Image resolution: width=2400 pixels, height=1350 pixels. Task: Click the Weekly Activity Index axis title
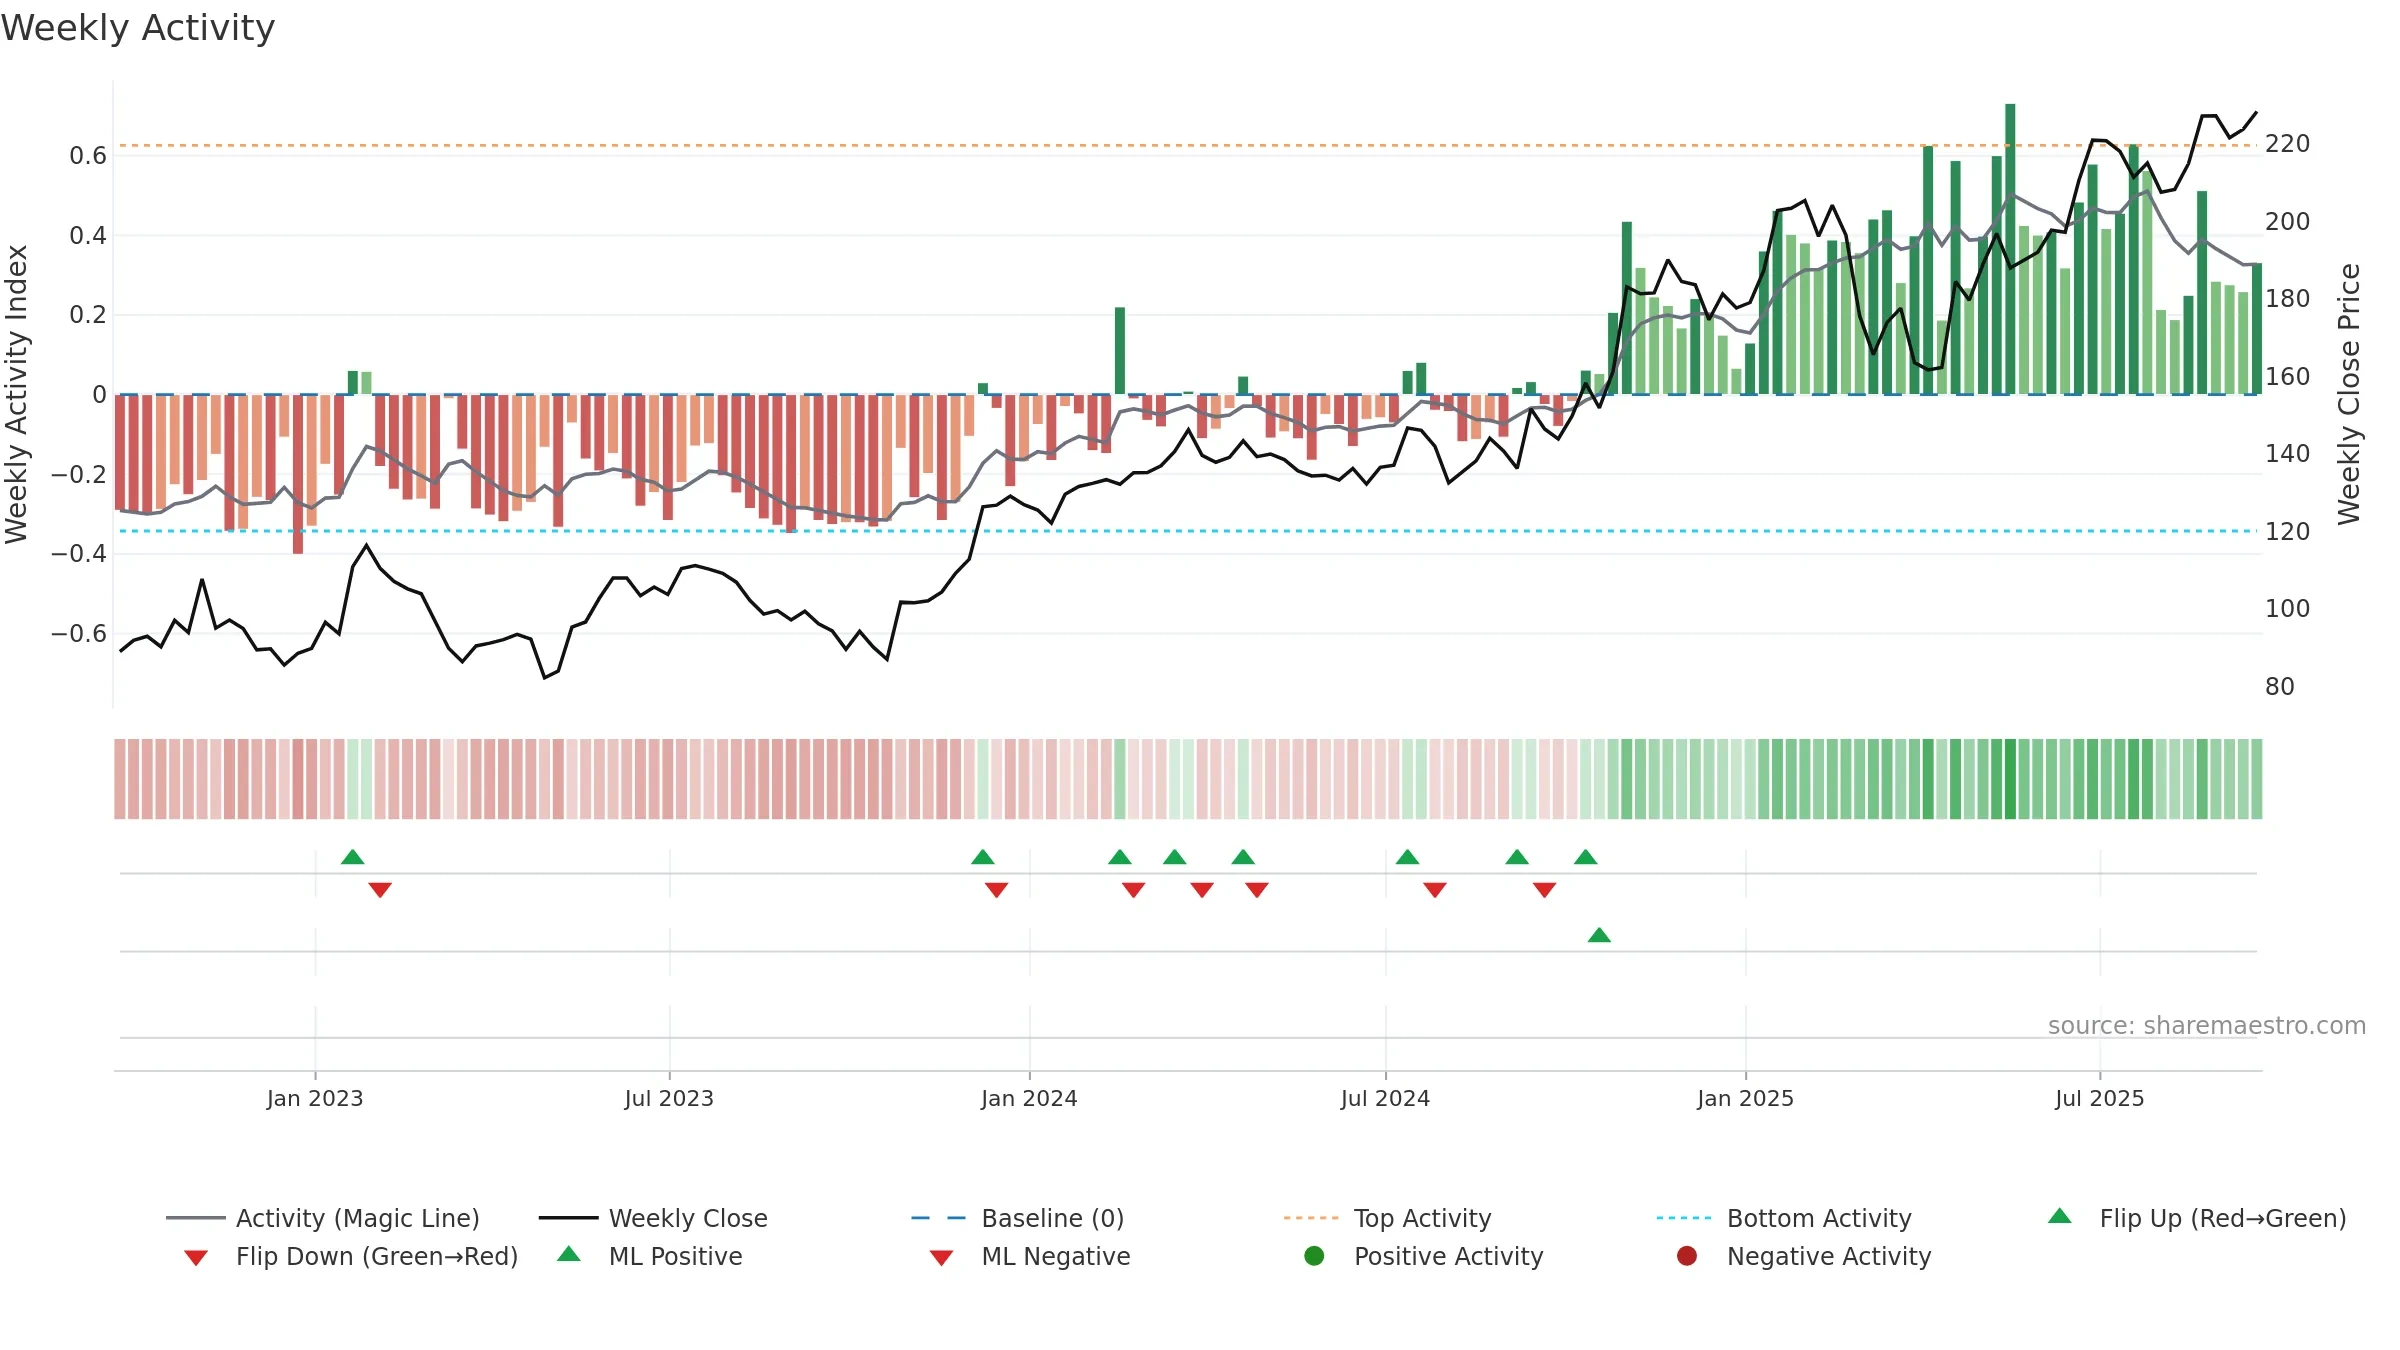(x=17, y=394)
